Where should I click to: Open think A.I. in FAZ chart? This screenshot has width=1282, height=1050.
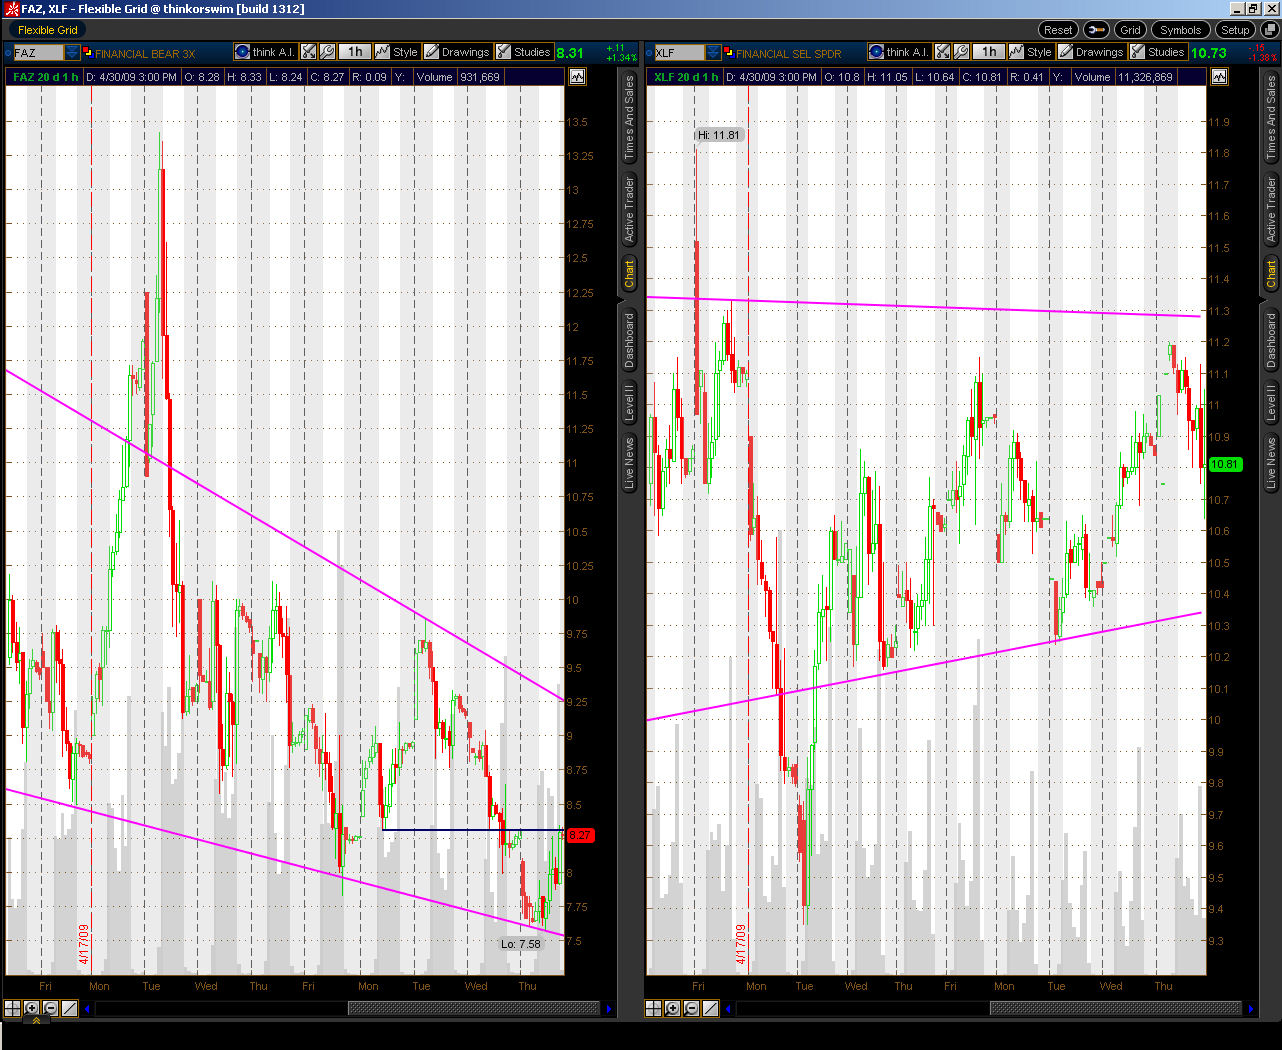pos(265,52)
